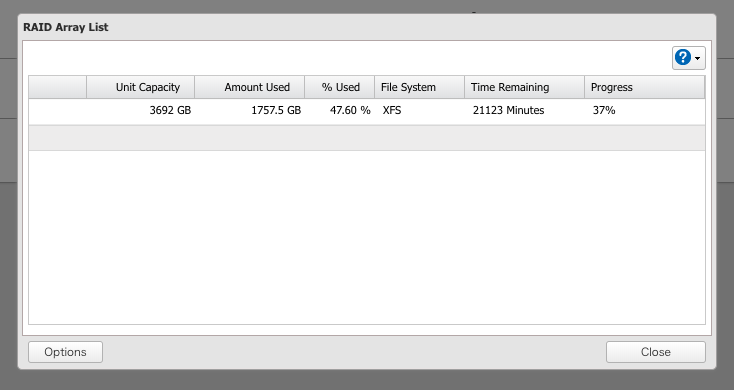This screenshot has height=390, width=734.
Task: Click the blank first column header
Action: pos(58,87)
